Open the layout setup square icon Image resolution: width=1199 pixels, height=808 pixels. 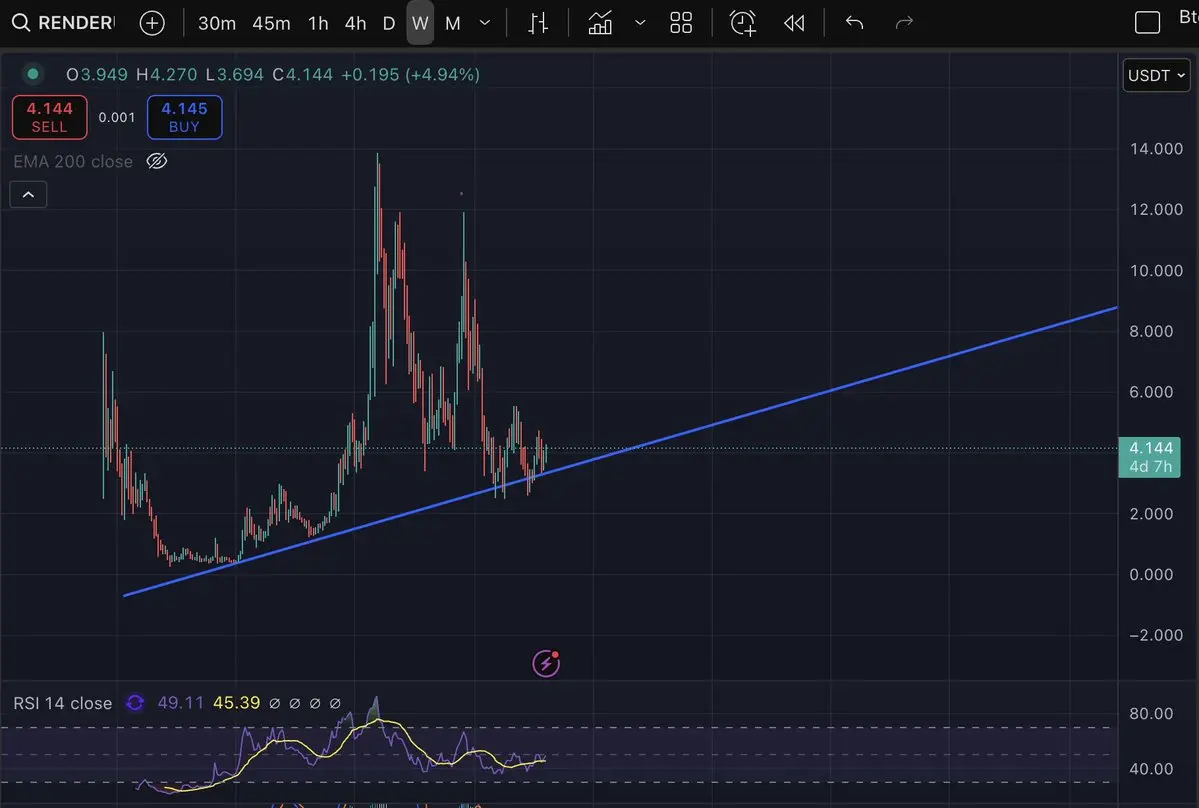click(x=1147, y=22)
